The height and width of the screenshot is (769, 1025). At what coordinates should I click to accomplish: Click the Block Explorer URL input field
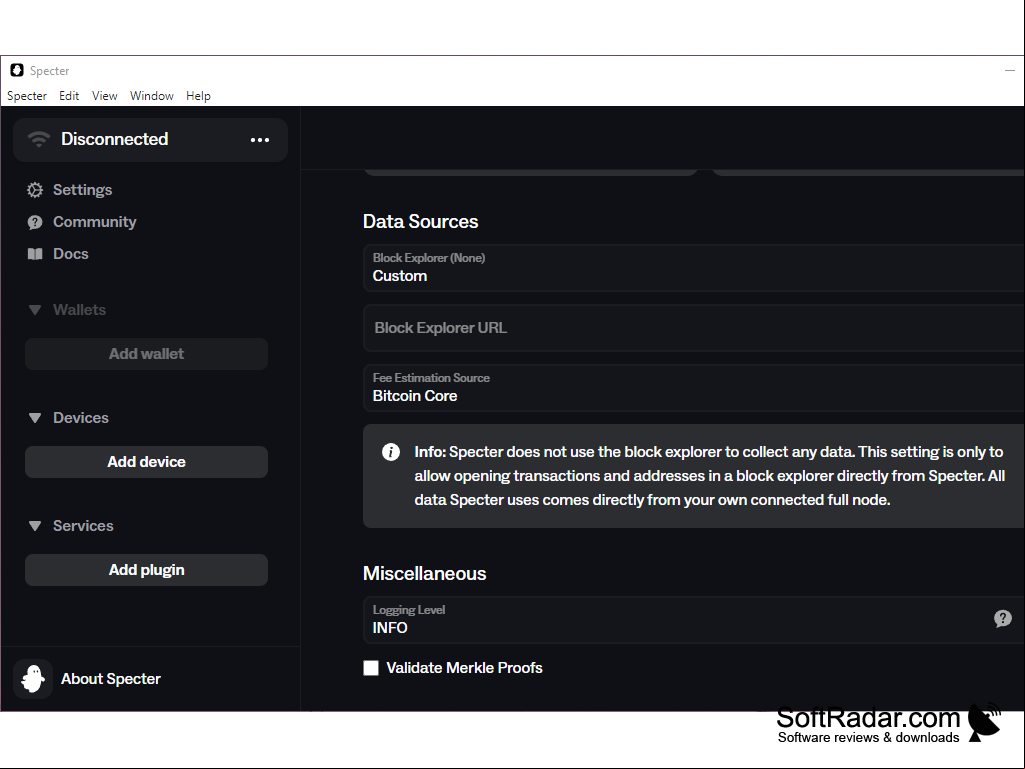694,328
